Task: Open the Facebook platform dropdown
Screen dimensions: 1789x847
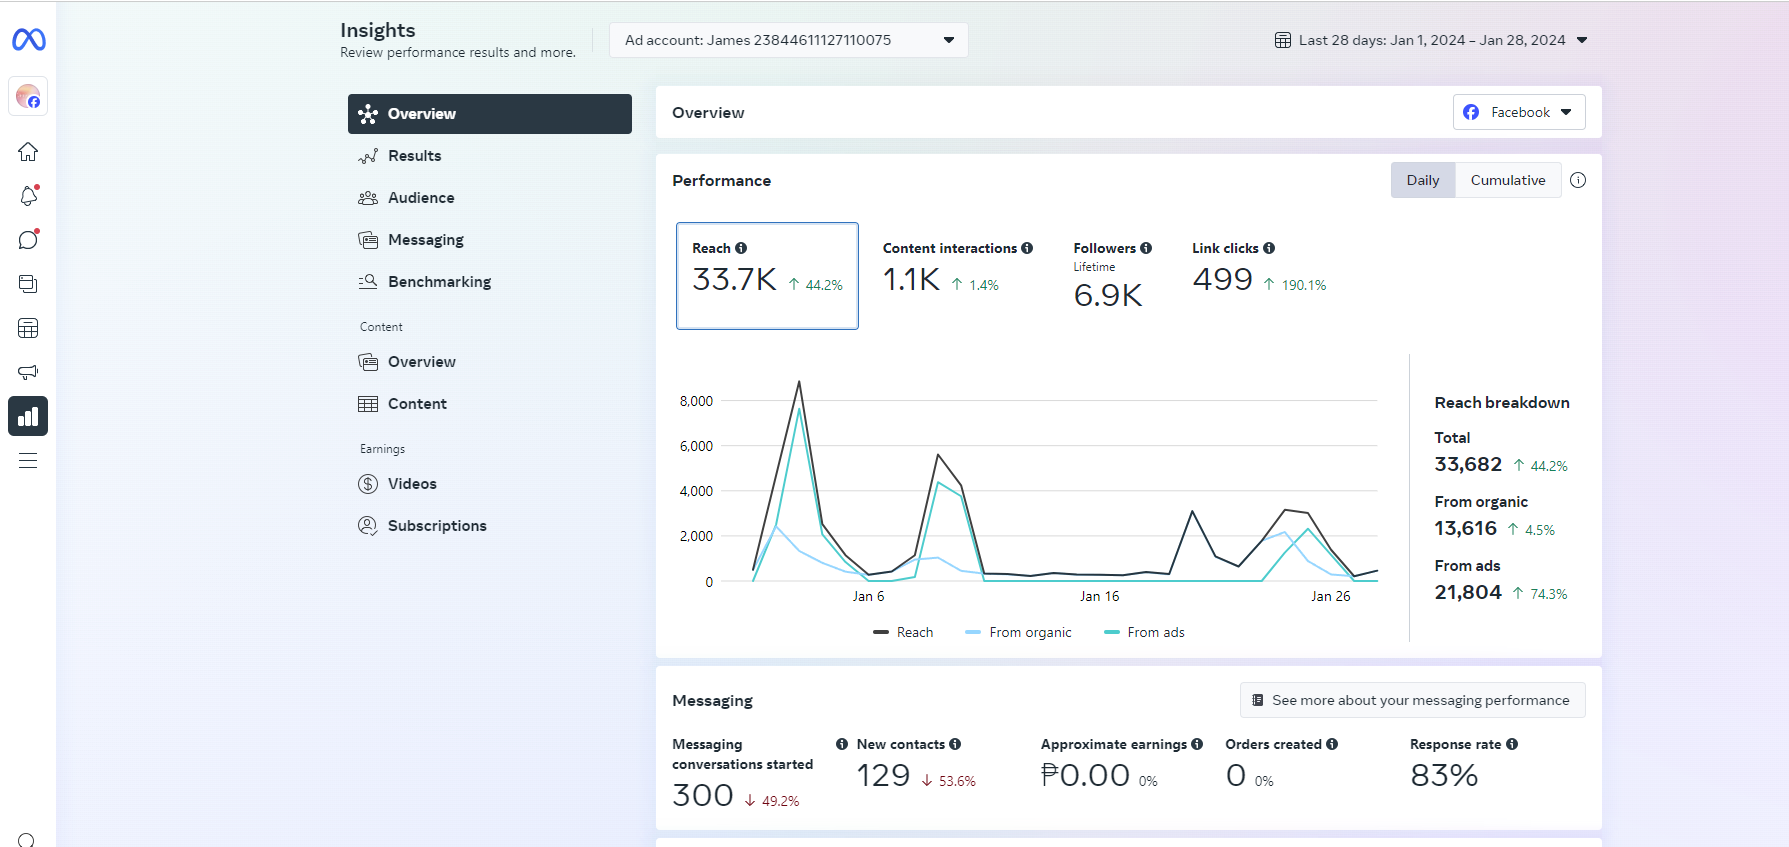Action: pos(1518,112)
